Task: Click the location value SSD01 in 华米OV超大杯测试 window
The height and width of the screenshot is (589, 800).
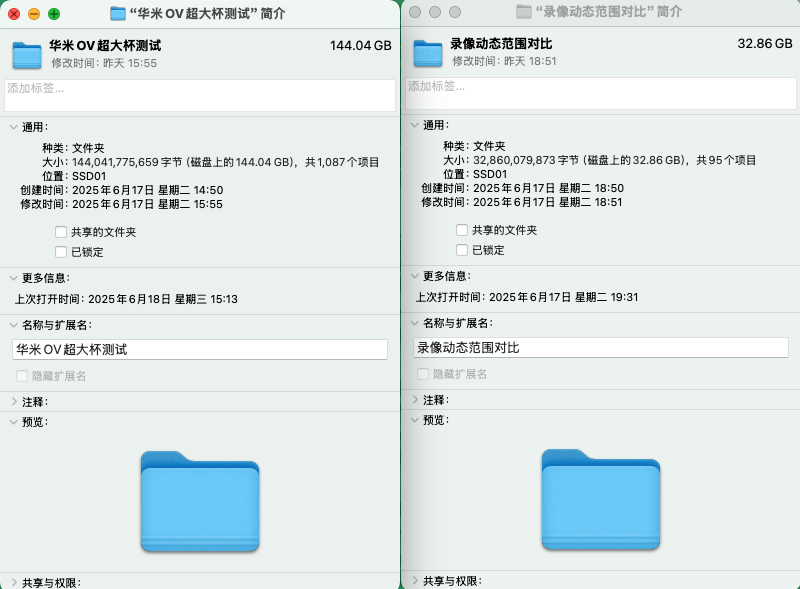Action: tap(89, 176)
